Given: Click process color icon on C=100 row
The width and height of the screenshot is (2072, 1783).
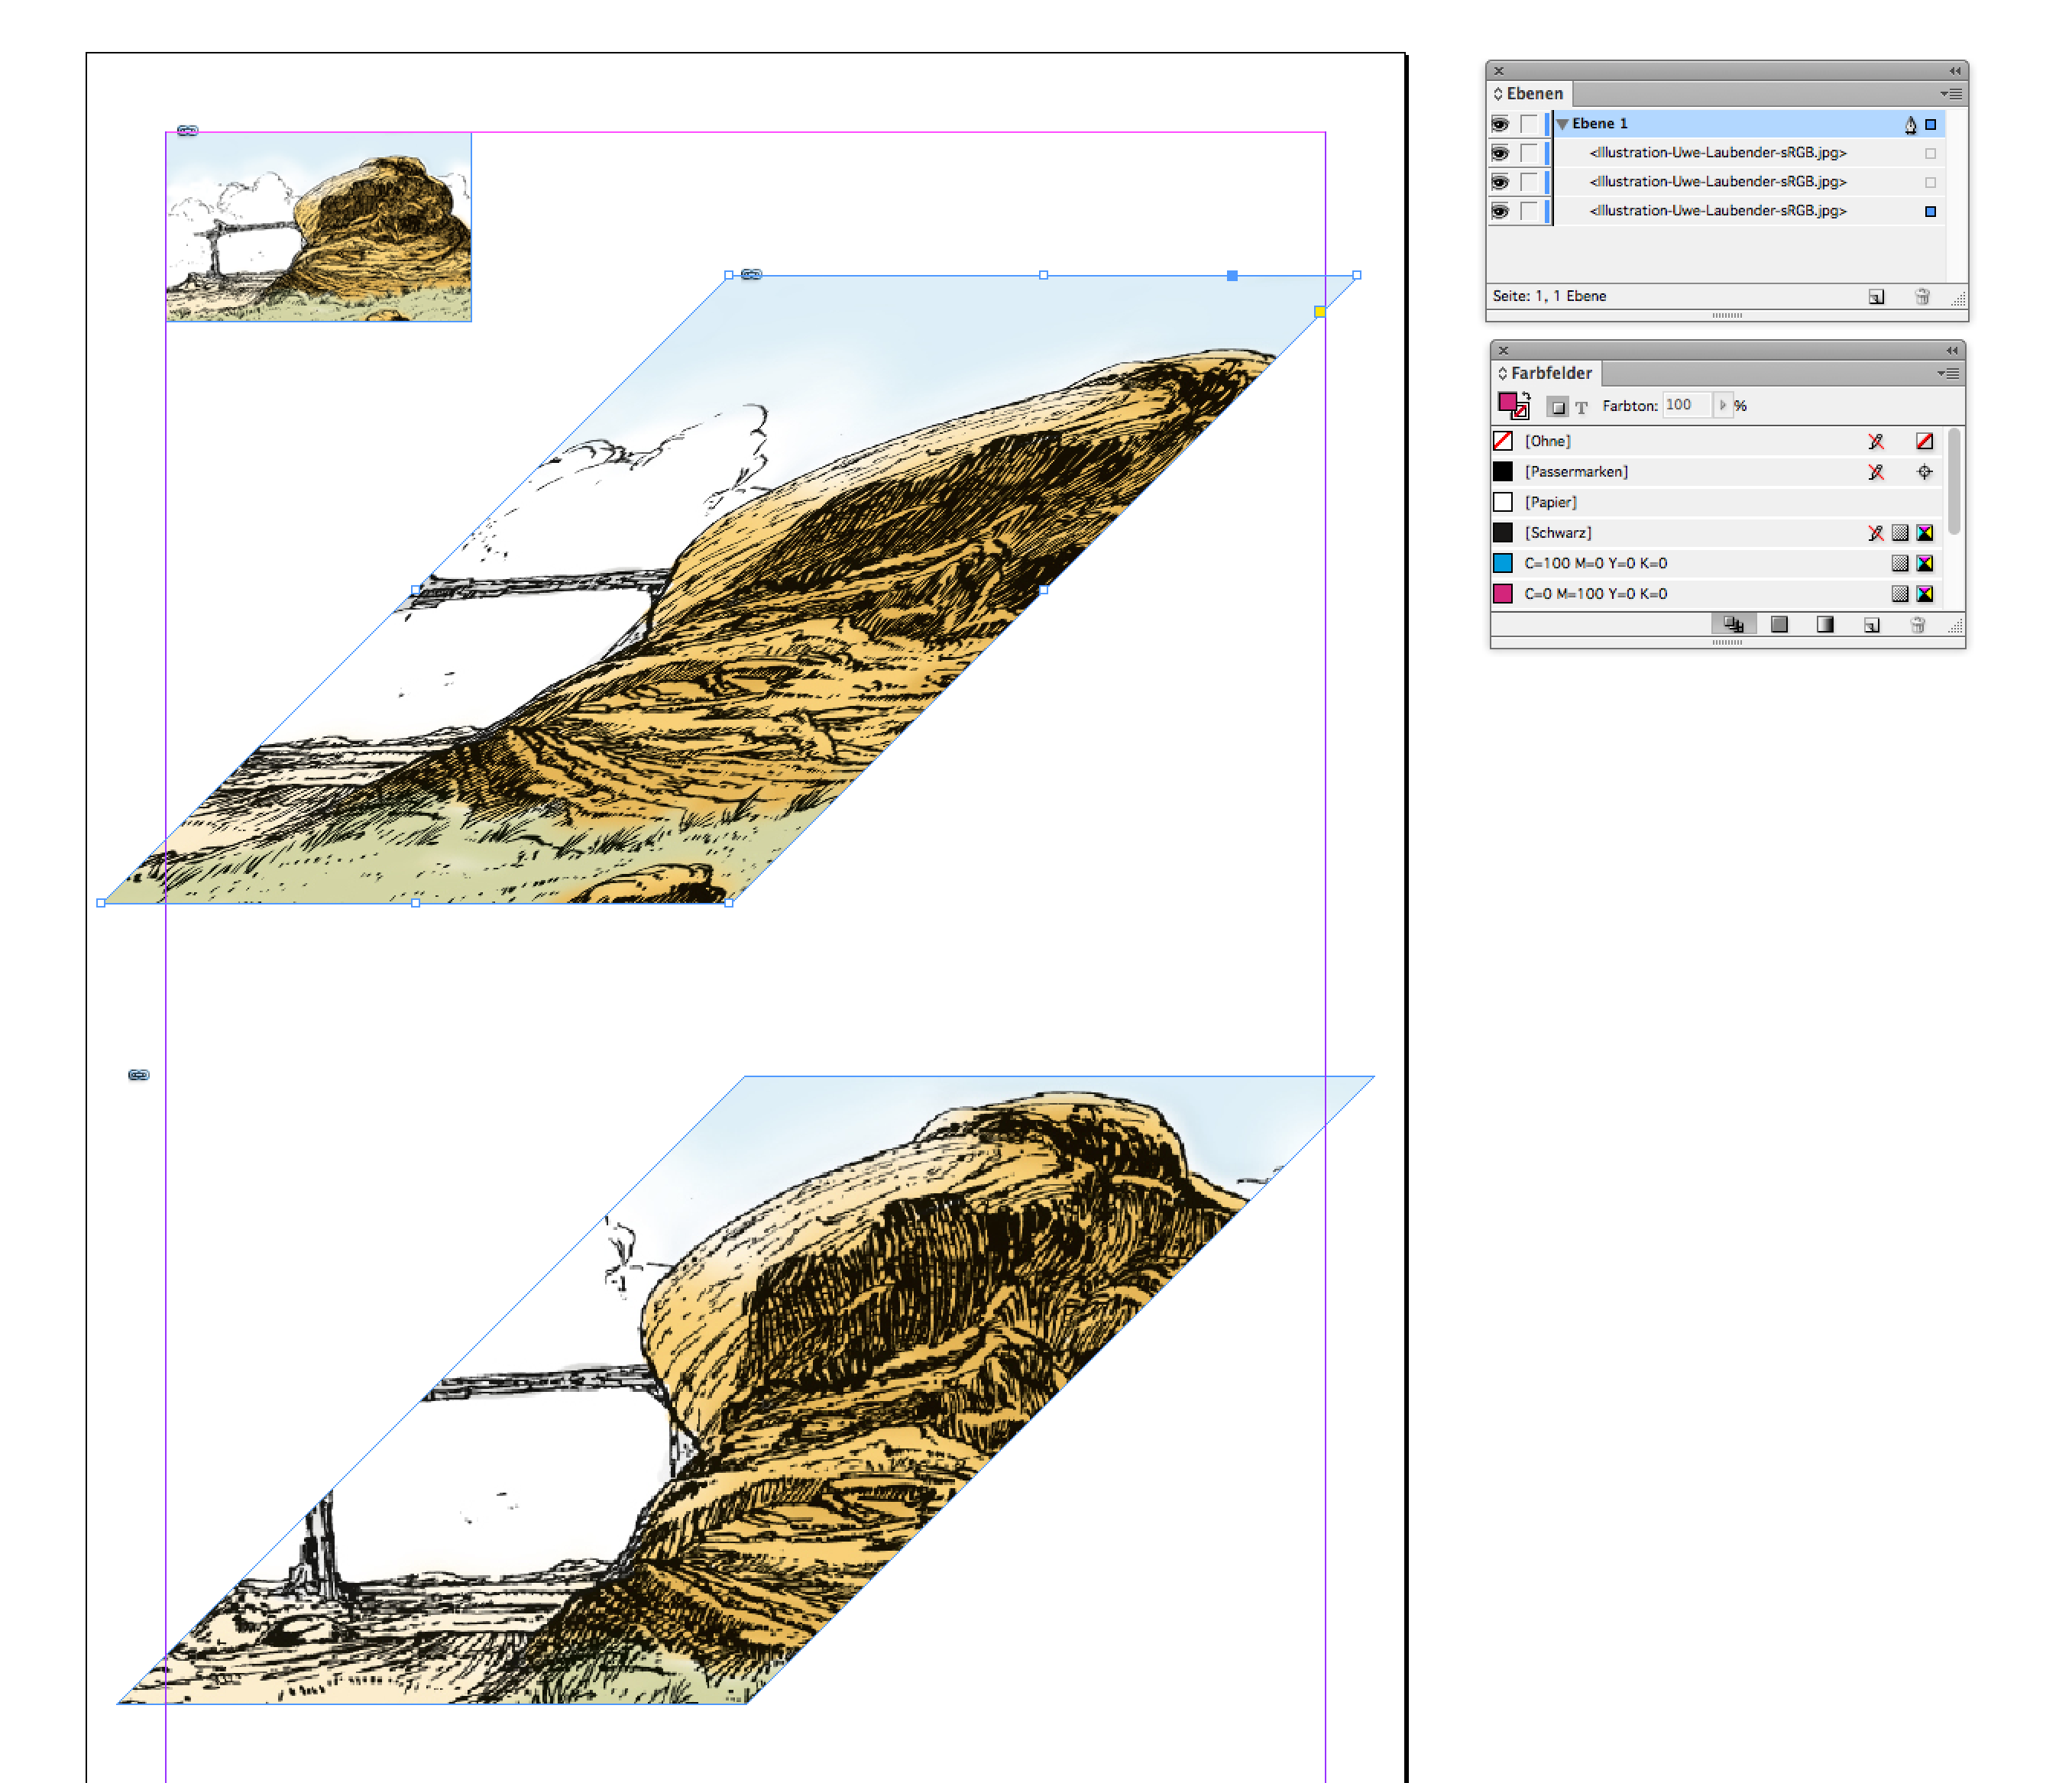Looking at the screenshot, I should point(1900,563).
